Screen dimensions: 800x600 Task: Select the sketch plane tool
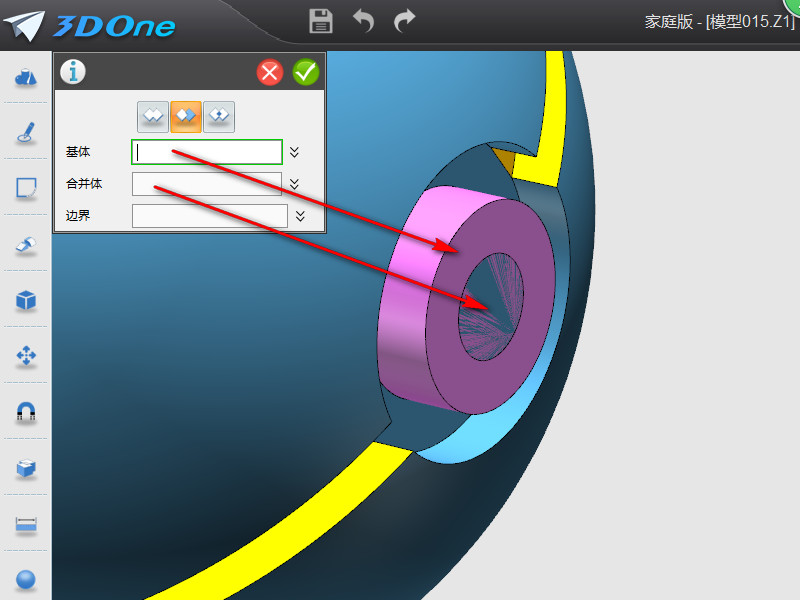25,186
